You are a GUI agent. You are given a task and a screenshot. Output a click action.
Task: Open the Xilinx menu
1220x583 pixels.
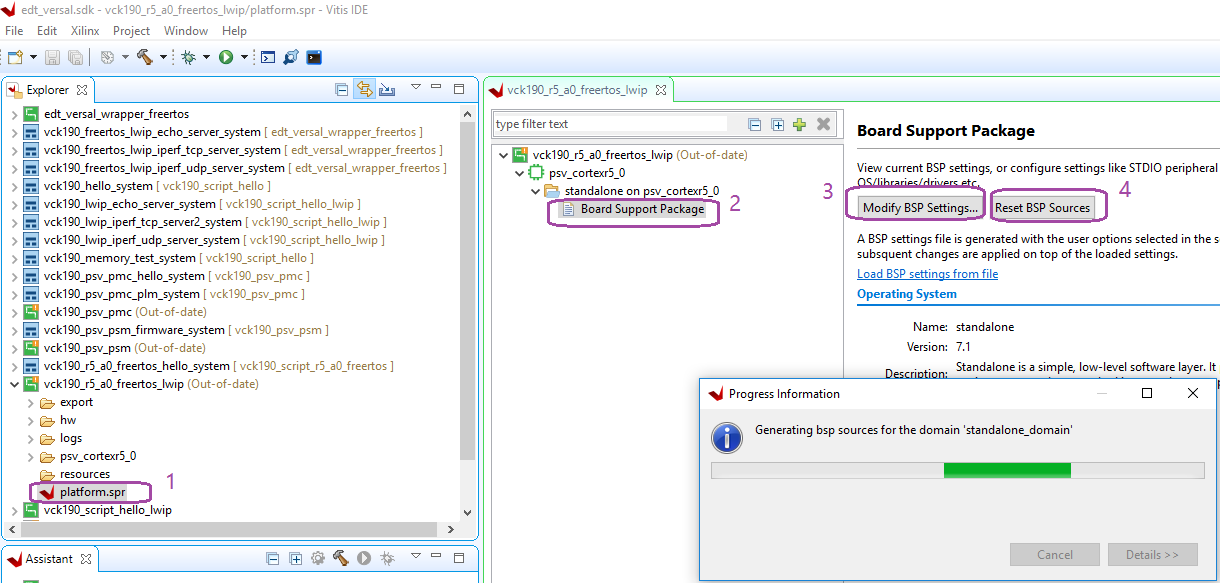pos(85,31)
